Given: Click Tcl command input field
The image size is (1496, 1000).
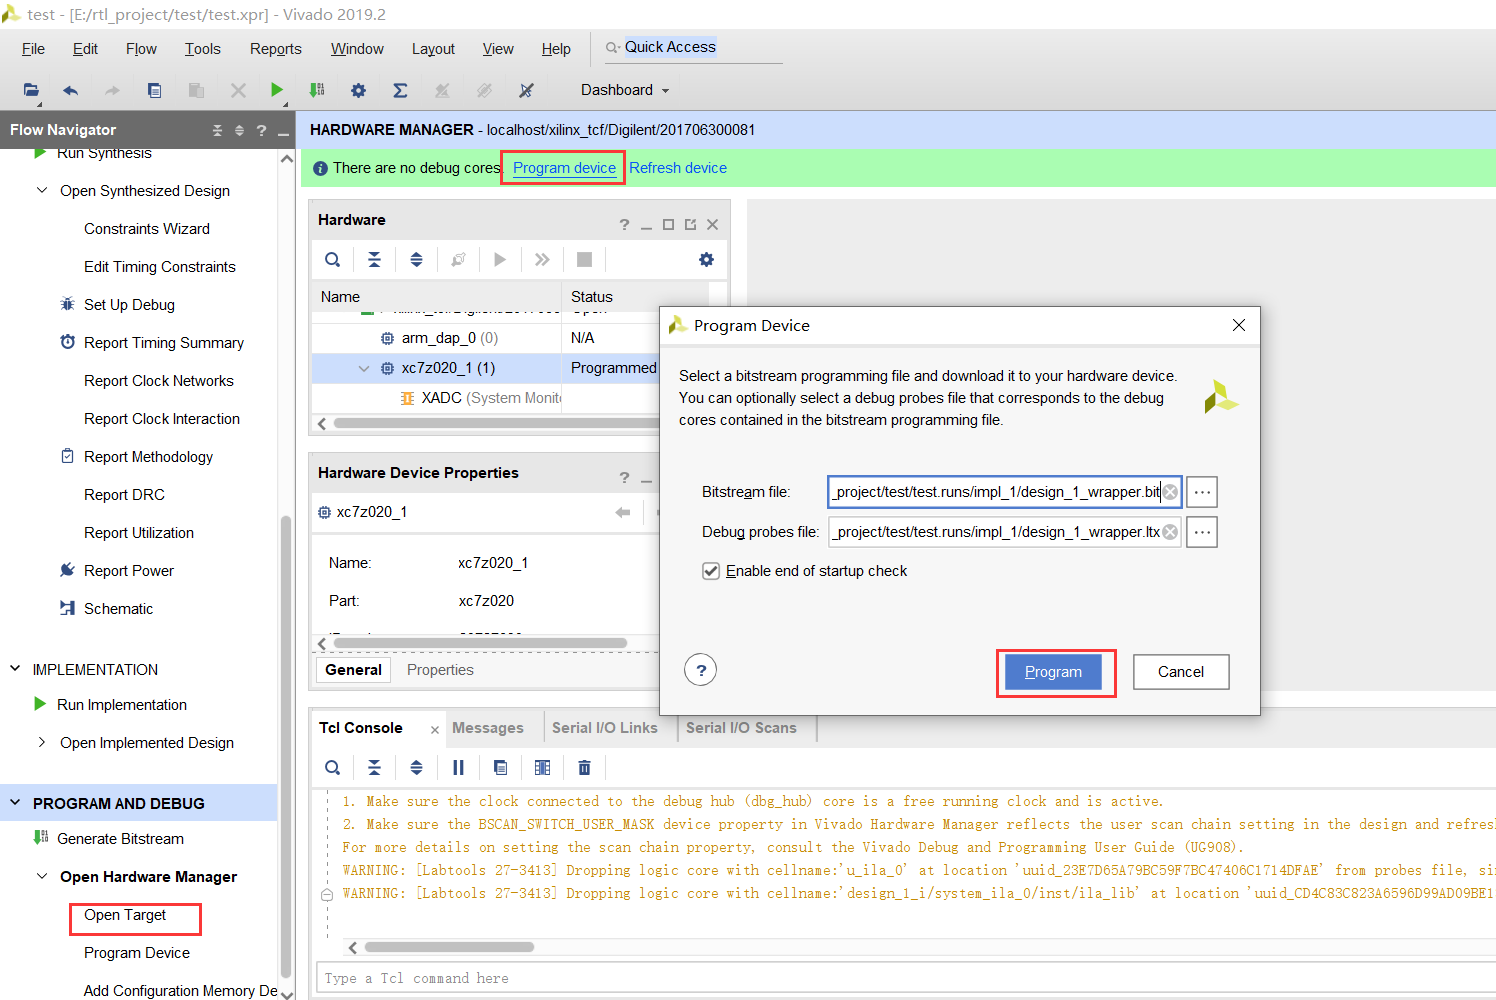Looking at the screenshot, I should click(x=905, y=978).
